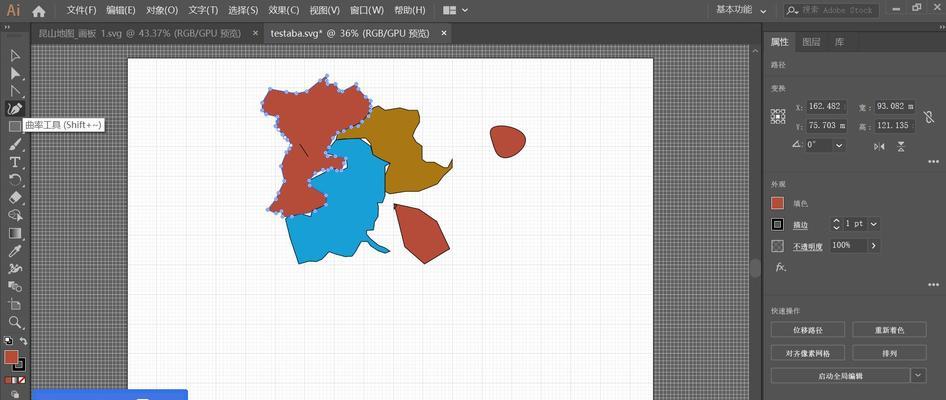
Task: Click the default fill and stroke icon
Action: point(8,341)
